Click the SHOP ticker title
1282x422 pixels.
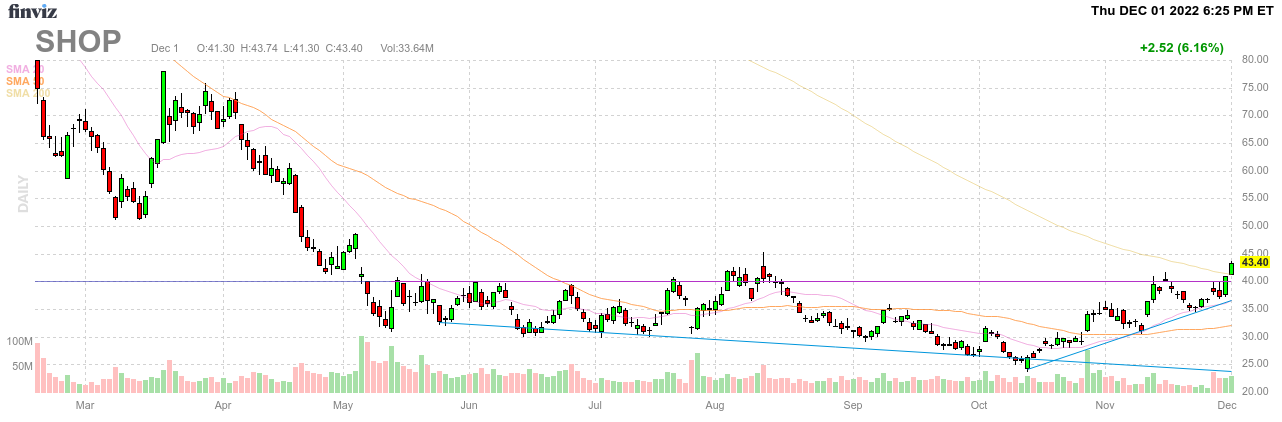pos(79,41)
